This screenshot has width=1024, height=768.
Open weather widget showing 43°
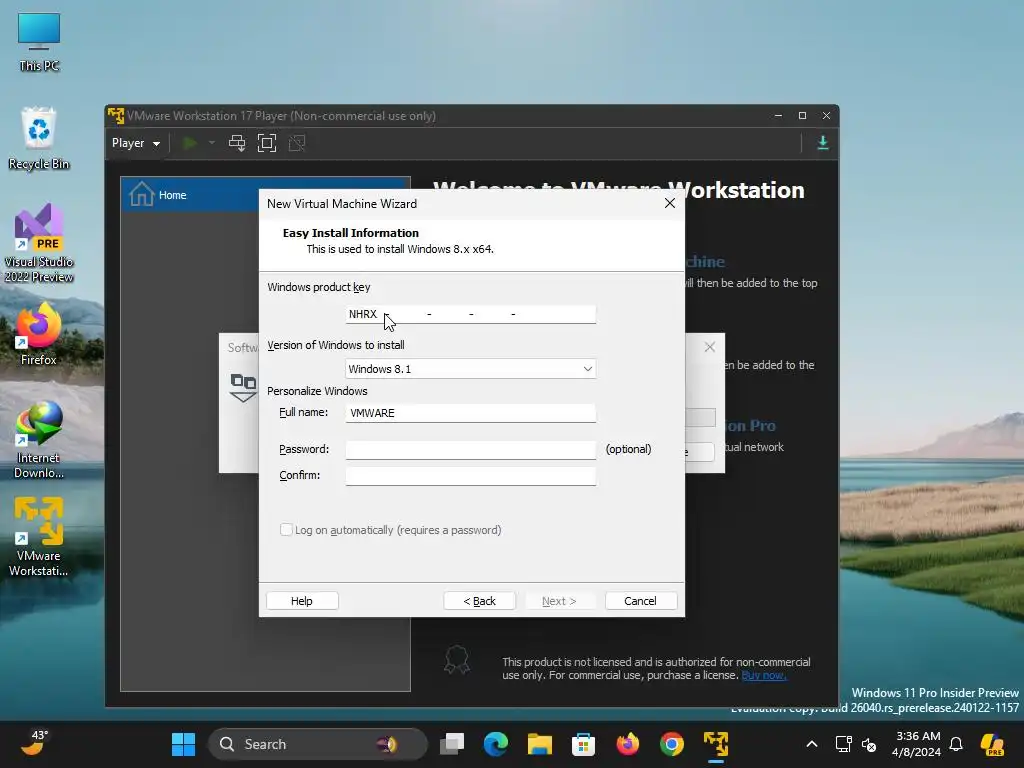(35, 743)
